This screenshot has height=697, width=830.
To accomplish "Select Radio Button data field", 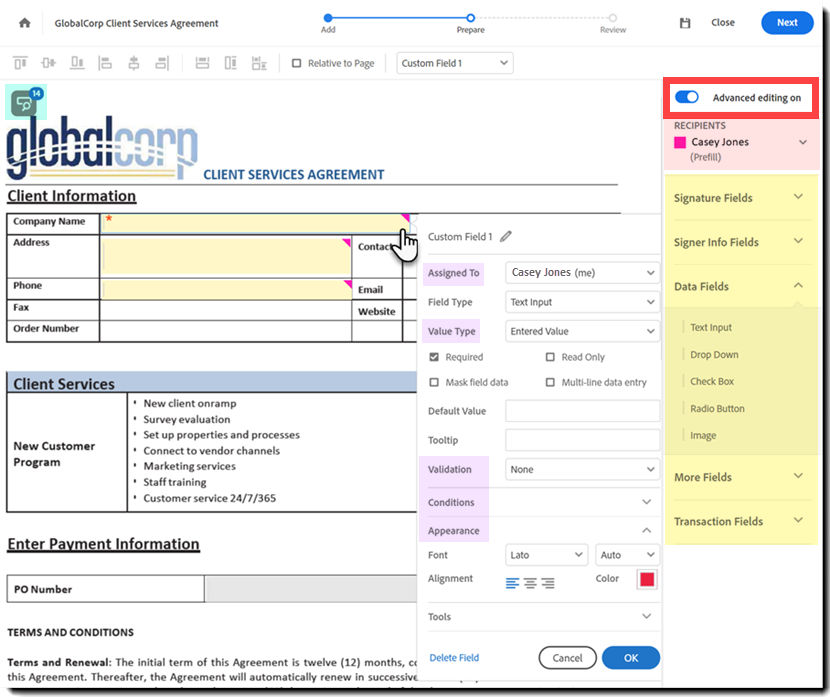I will (717, 409).
